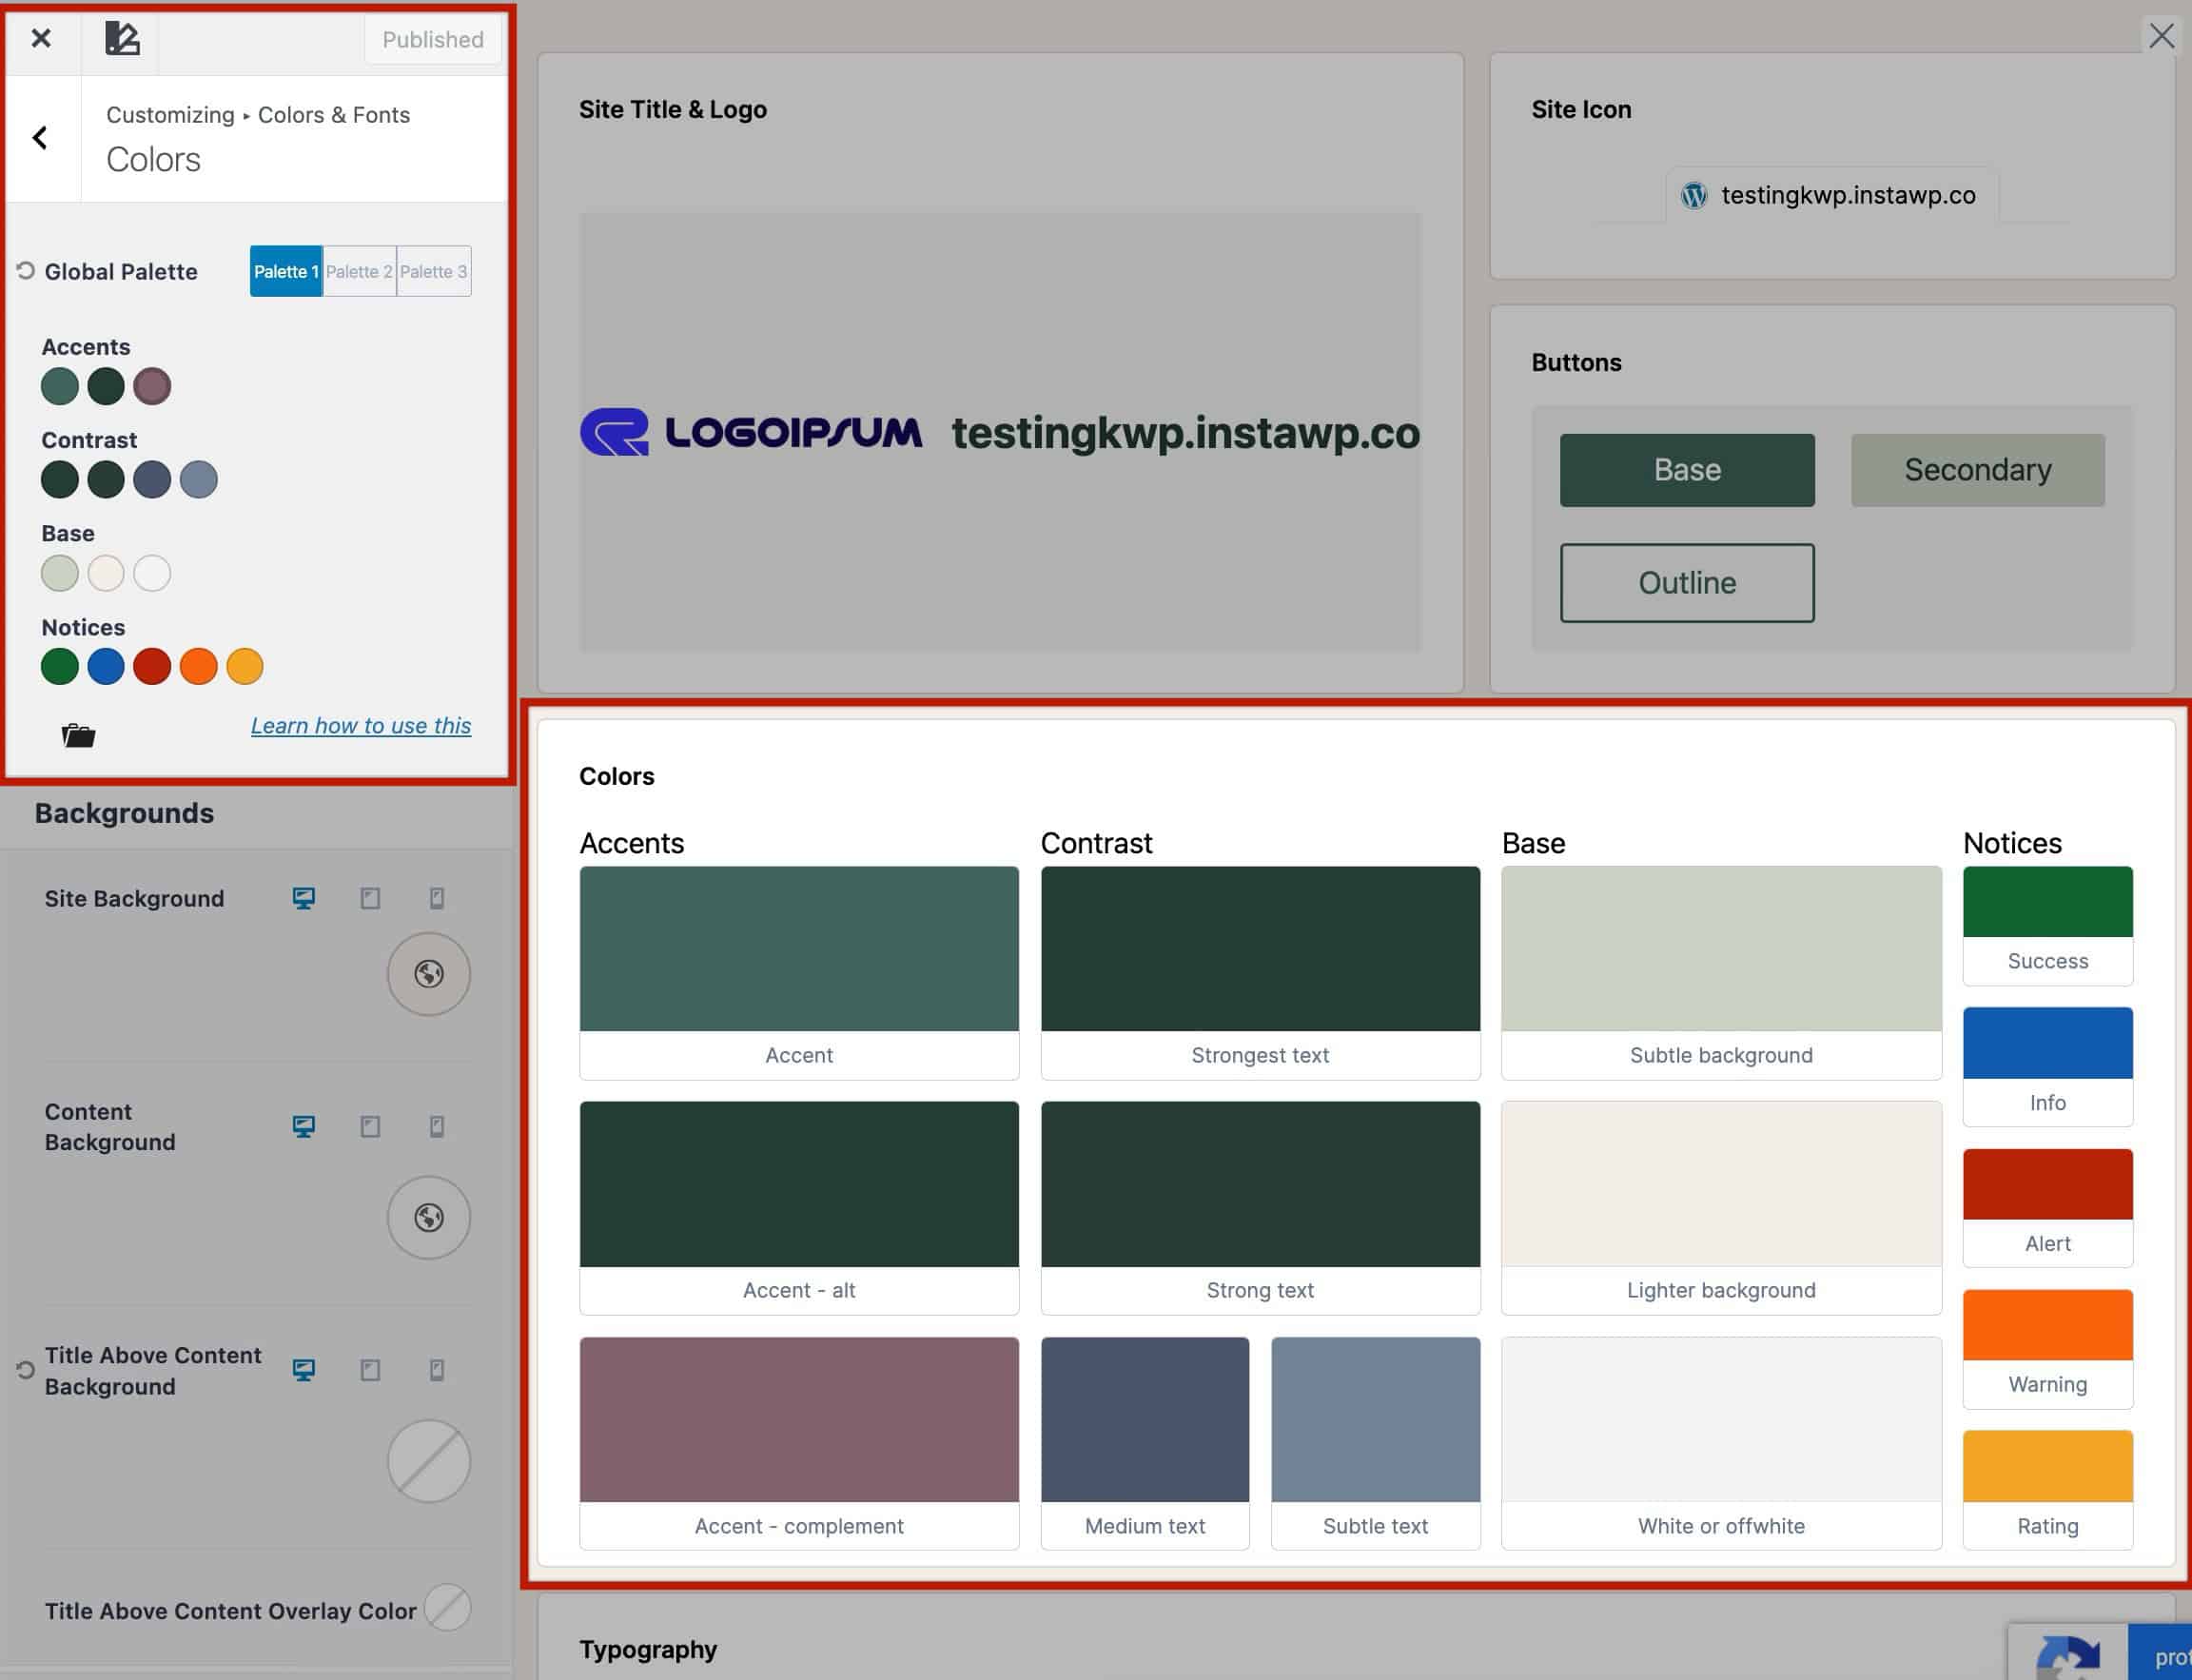Open the folder icon below the palette swatches
Image resolution: width=2192 pixels, height=1680 pixels.
(78, 735)
